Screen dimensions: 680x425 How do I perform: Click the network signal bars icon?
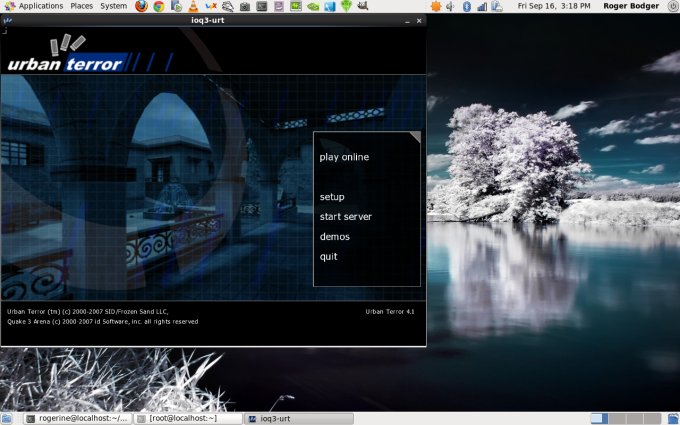[x=481, y=6]
